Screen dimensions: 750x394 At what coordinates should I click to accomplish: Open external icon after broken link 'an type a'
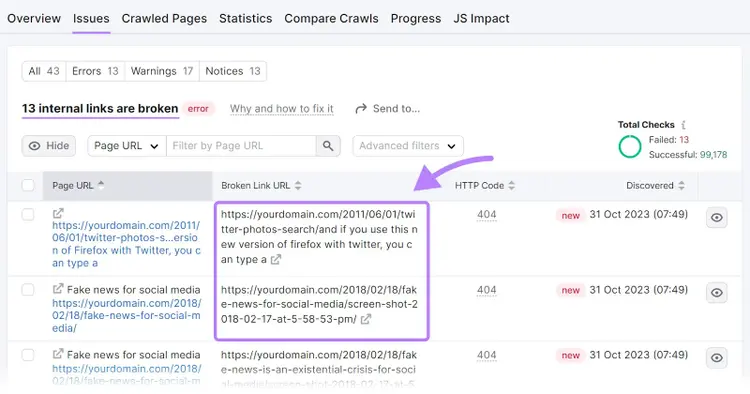pos(276,260)
